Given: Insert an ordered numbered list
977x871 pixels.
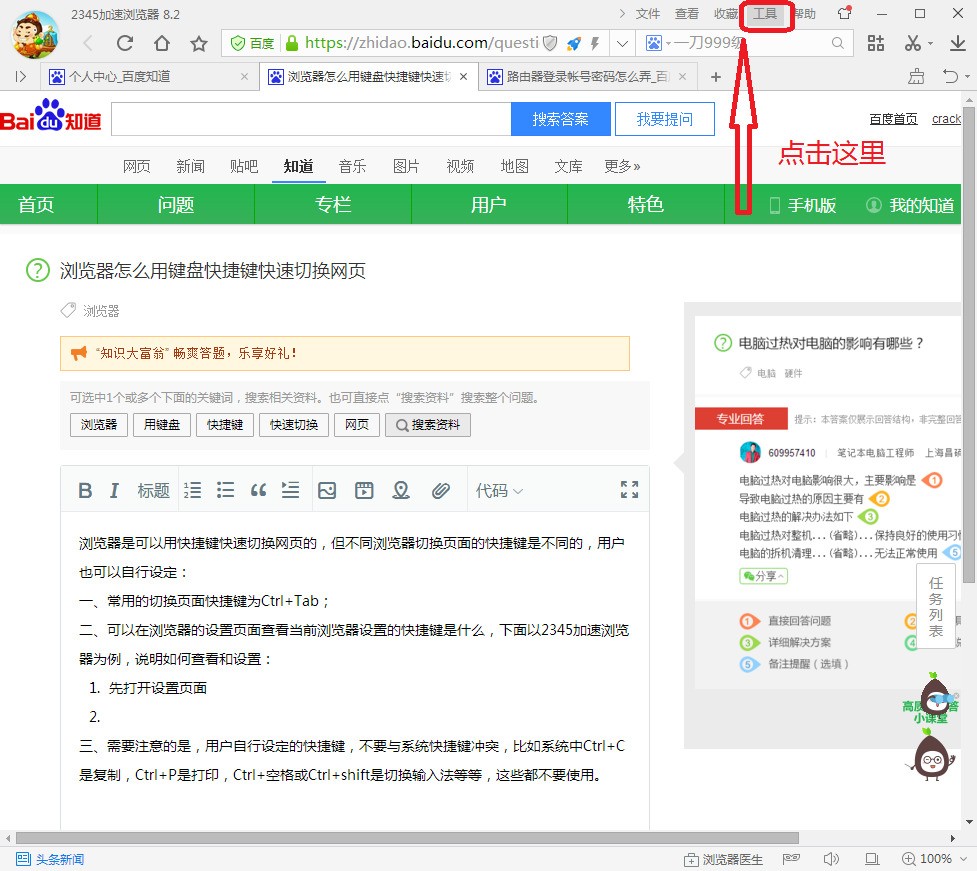Looking at the screenshot, I should tap(193, 490).
